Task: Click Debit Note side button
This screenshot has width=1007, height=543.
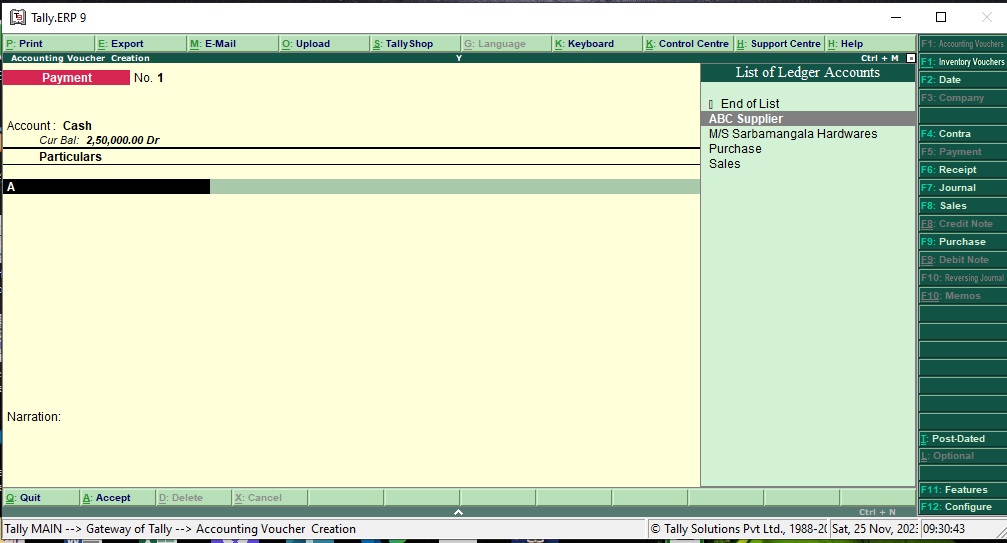Action: [x=962, y=259]
